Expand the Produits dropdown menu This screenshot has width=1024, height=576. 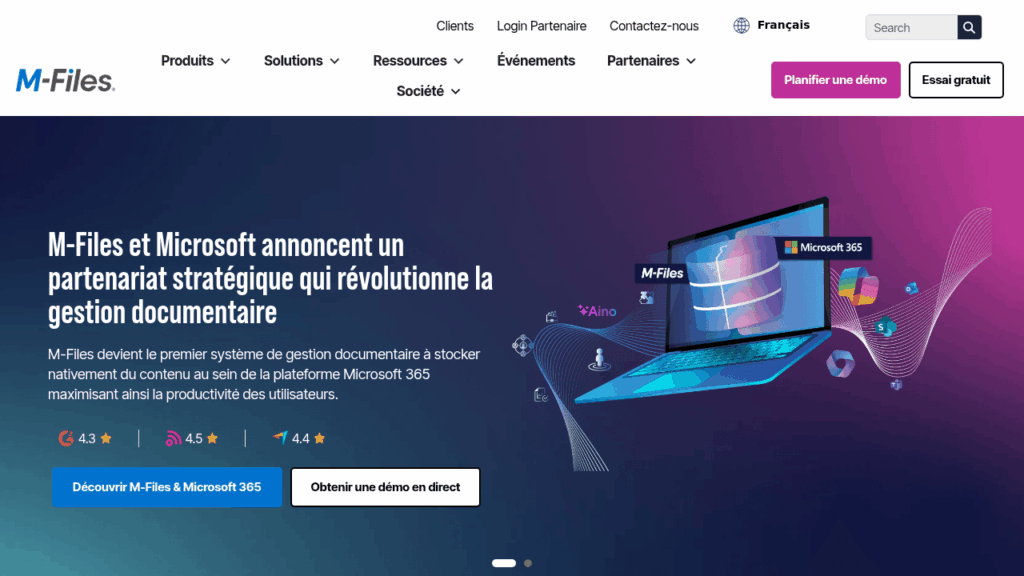point(195,61)
